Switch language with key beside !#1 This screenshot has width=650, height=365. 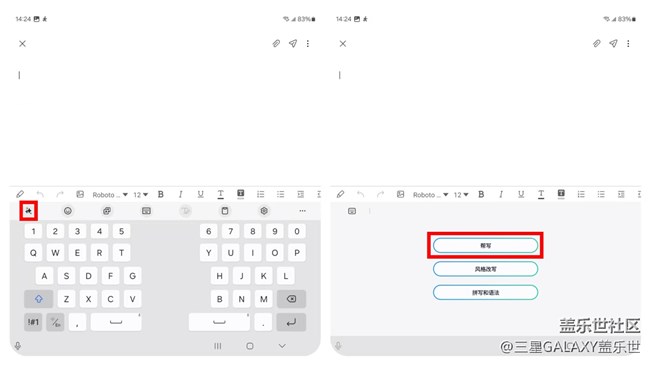coord(55,322)
